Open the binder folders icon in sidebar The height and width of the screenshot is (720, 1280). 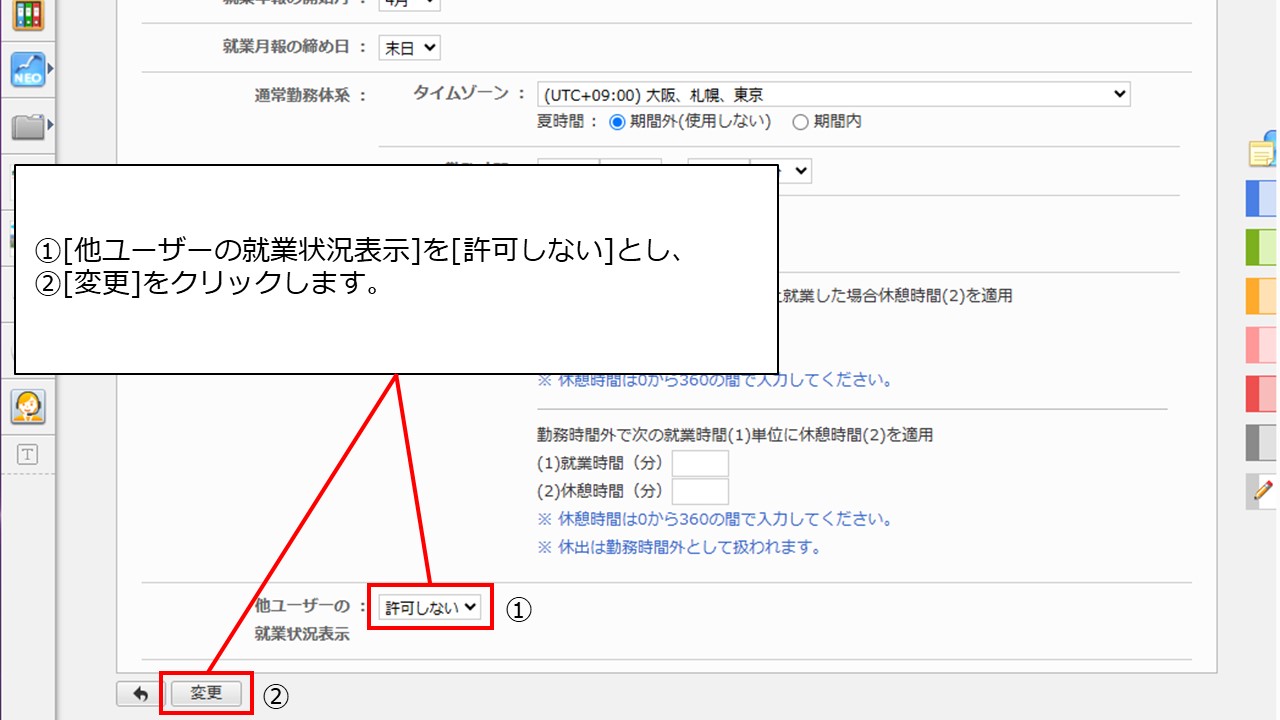click(27, 14)
